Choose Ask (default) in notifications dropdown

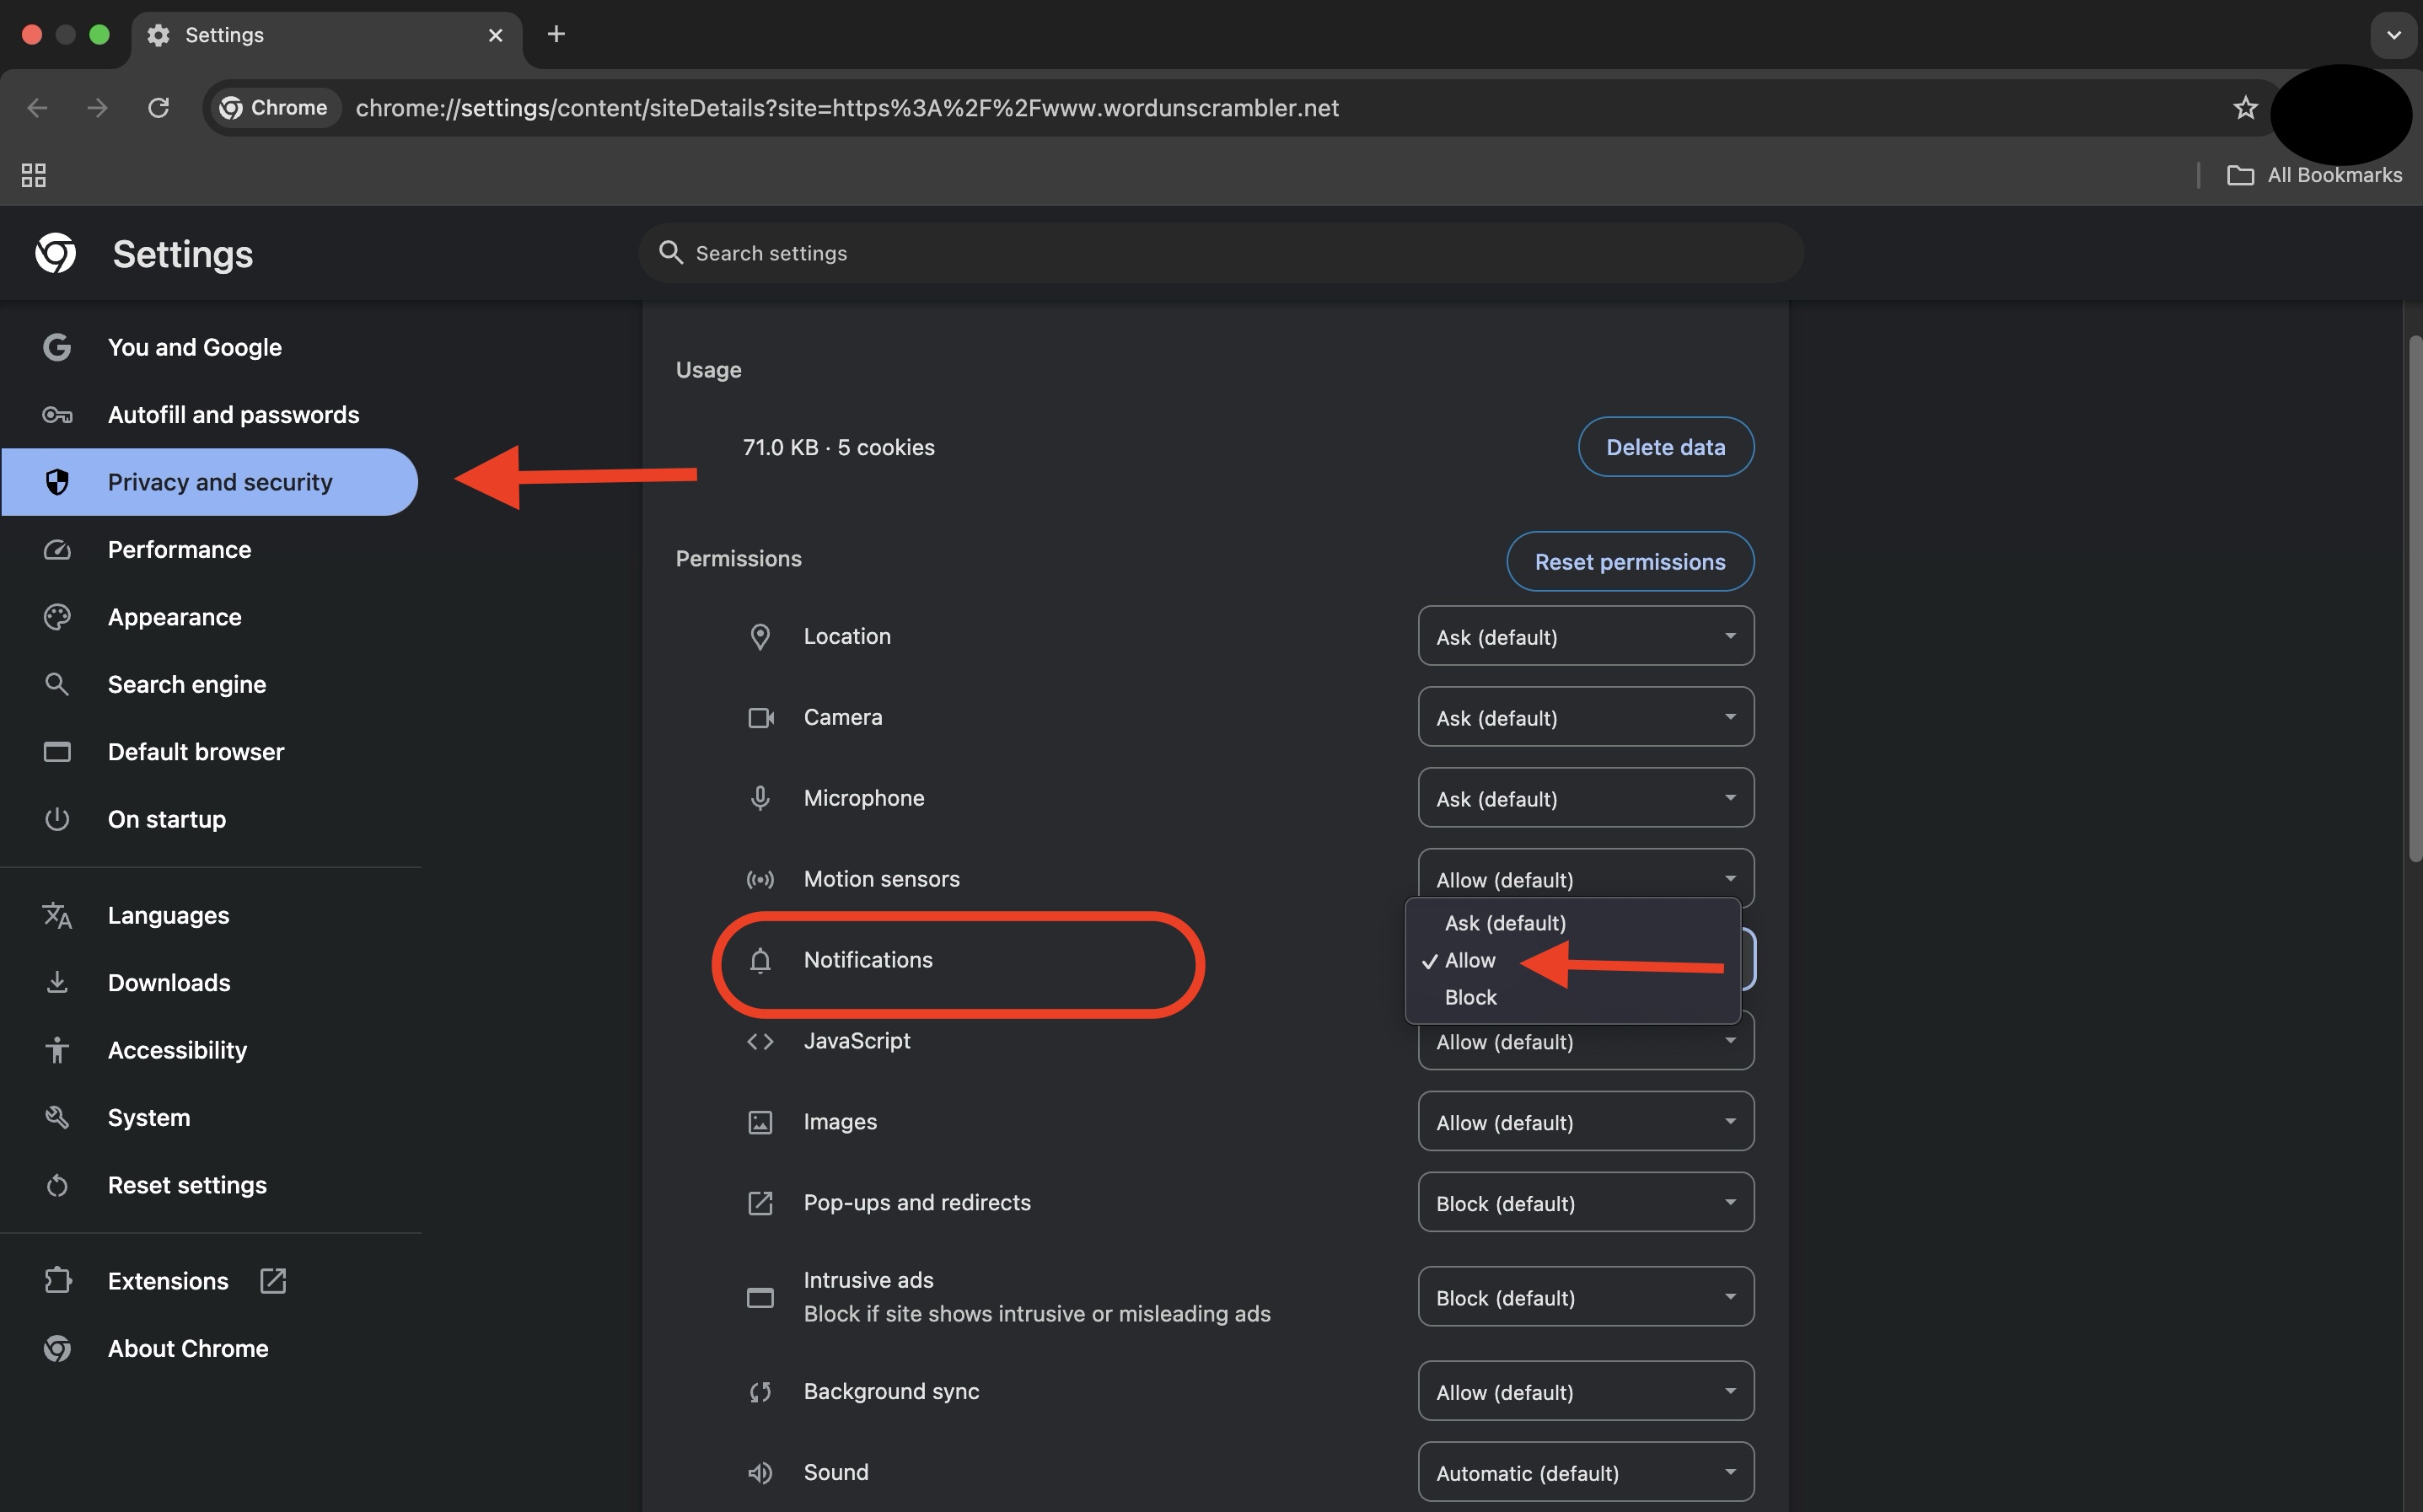pos(1573,922)
